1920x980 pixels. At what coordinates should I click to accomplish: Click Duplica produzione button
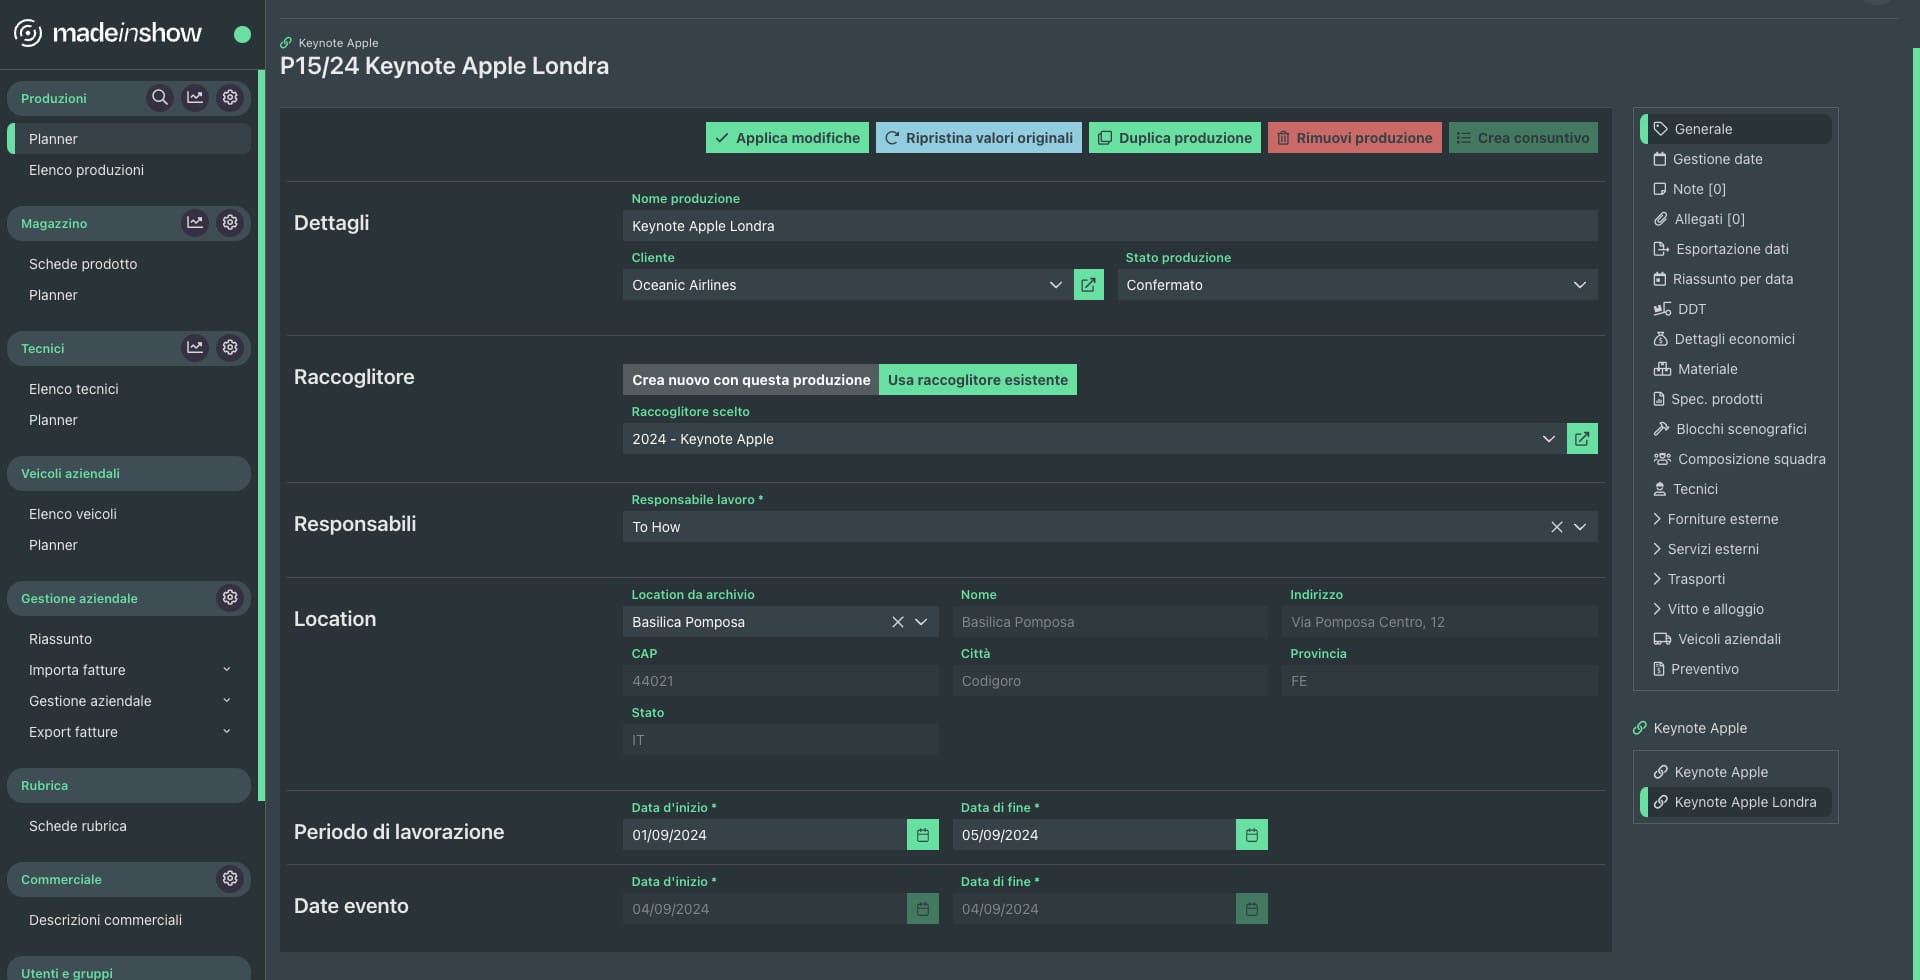[1175, 138]
